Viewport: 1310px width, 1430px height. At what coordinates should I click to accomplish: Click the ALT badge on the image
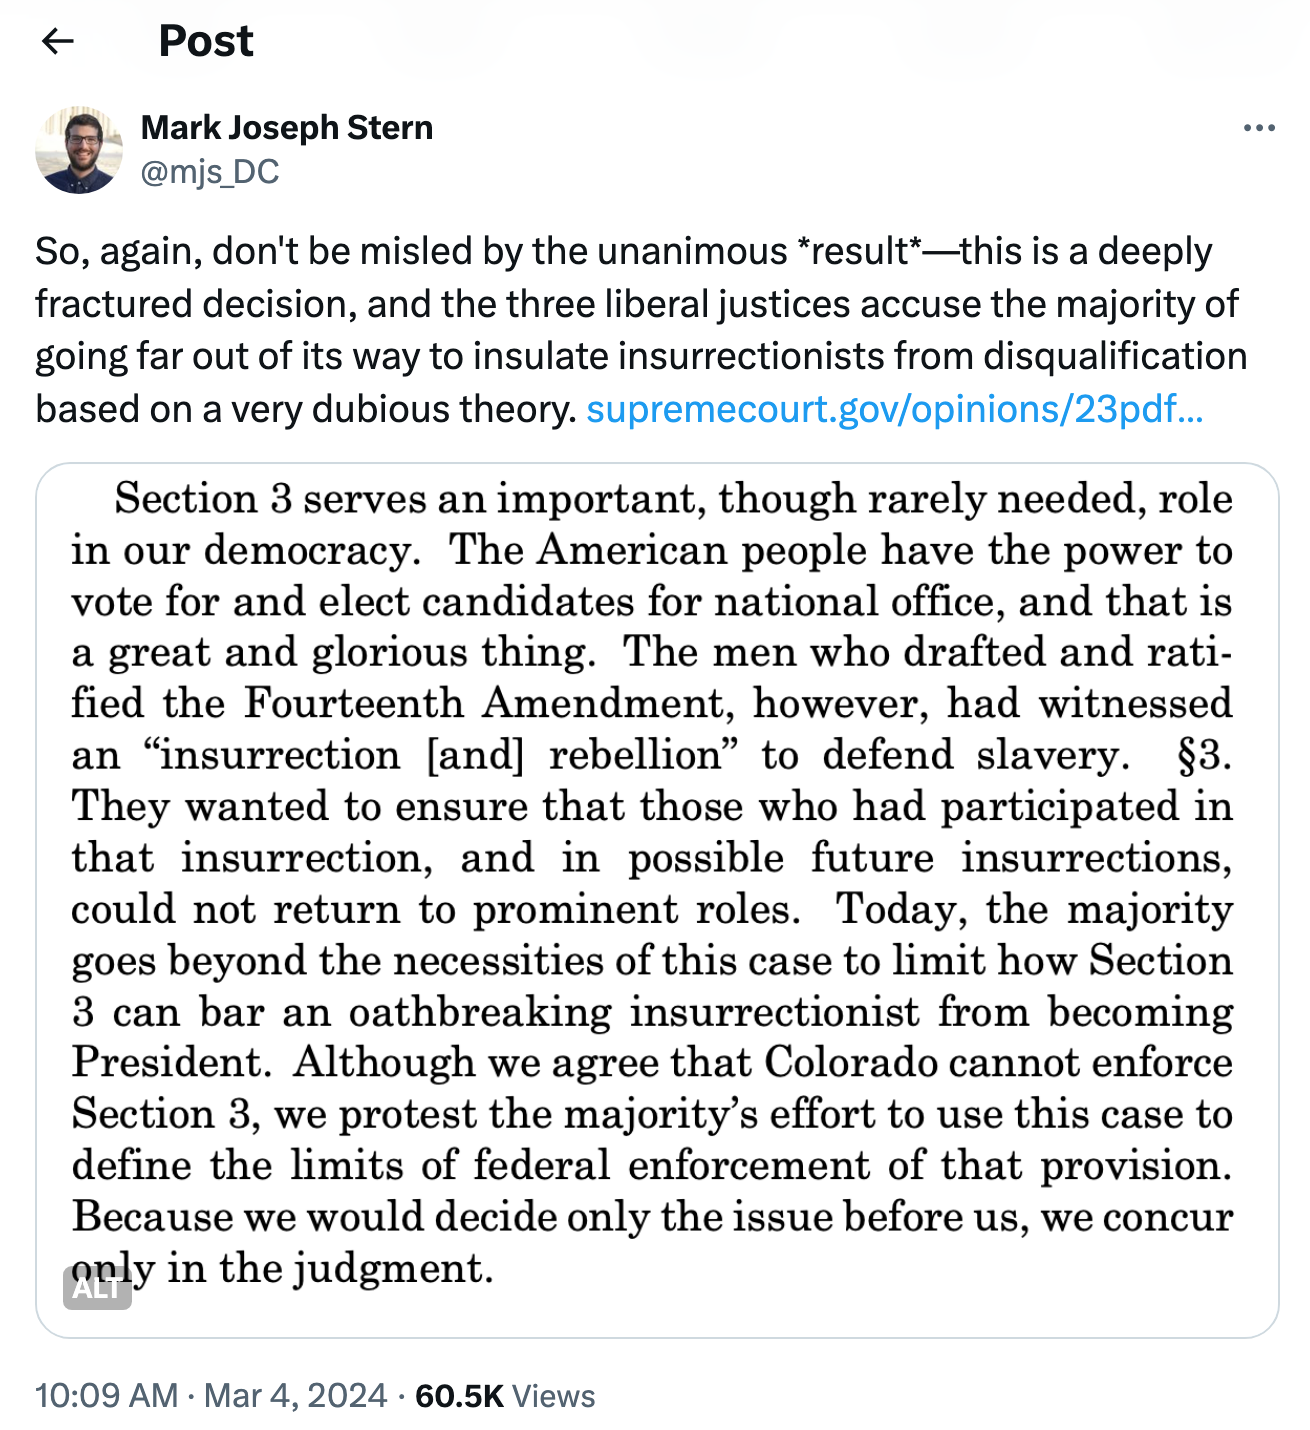[97, 1288]
